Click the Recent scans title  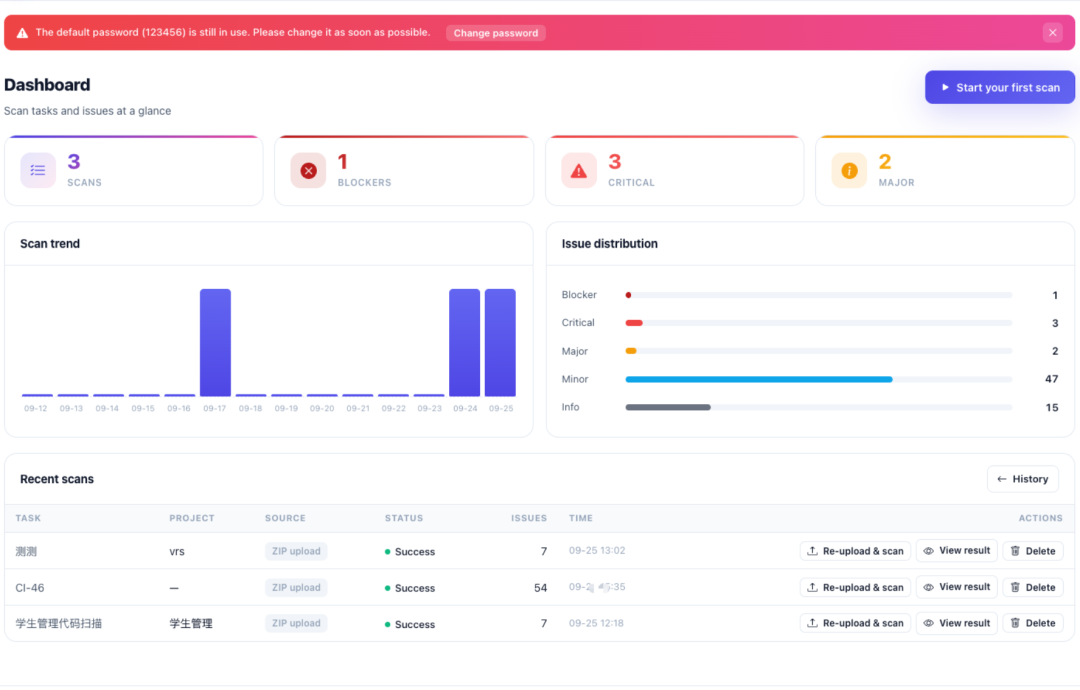pyautogui.click(x=56, y=479)
